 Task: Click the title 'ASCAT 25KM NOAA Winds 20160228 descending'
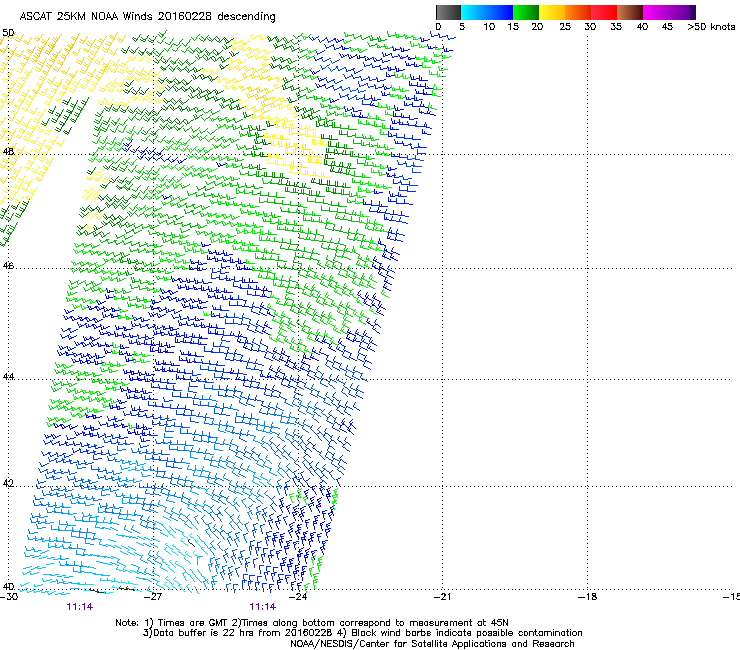click(147, 17)
